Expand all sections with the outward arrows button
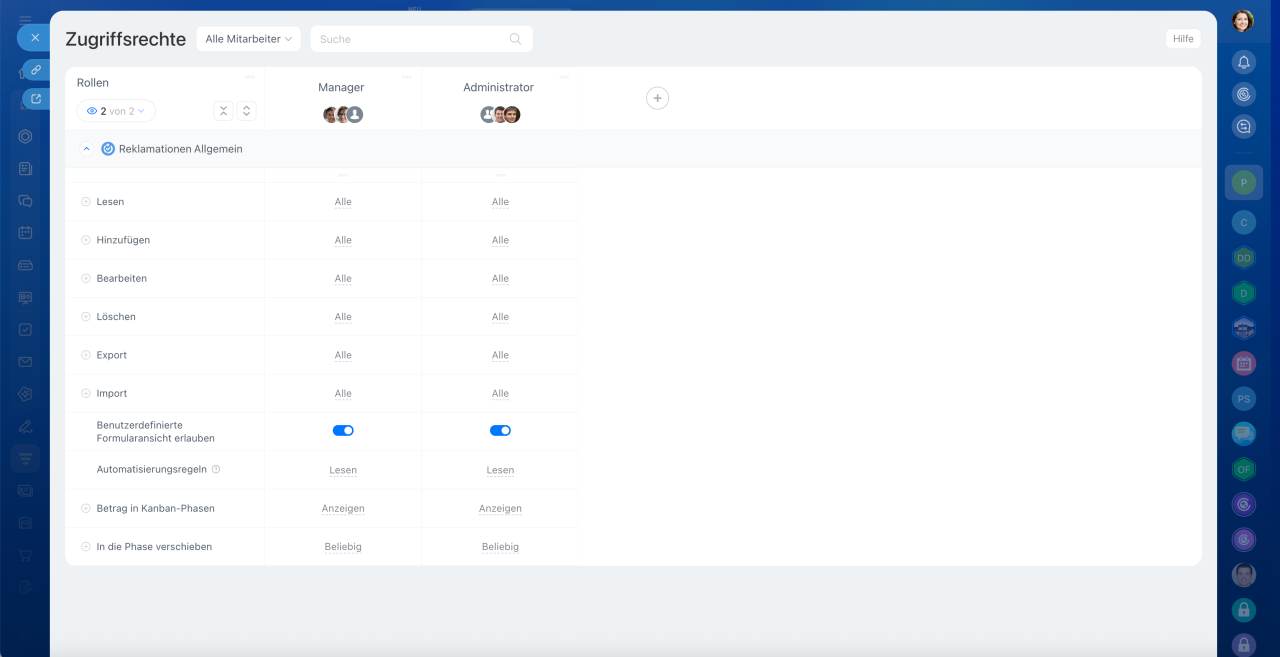 pos(247,111)
